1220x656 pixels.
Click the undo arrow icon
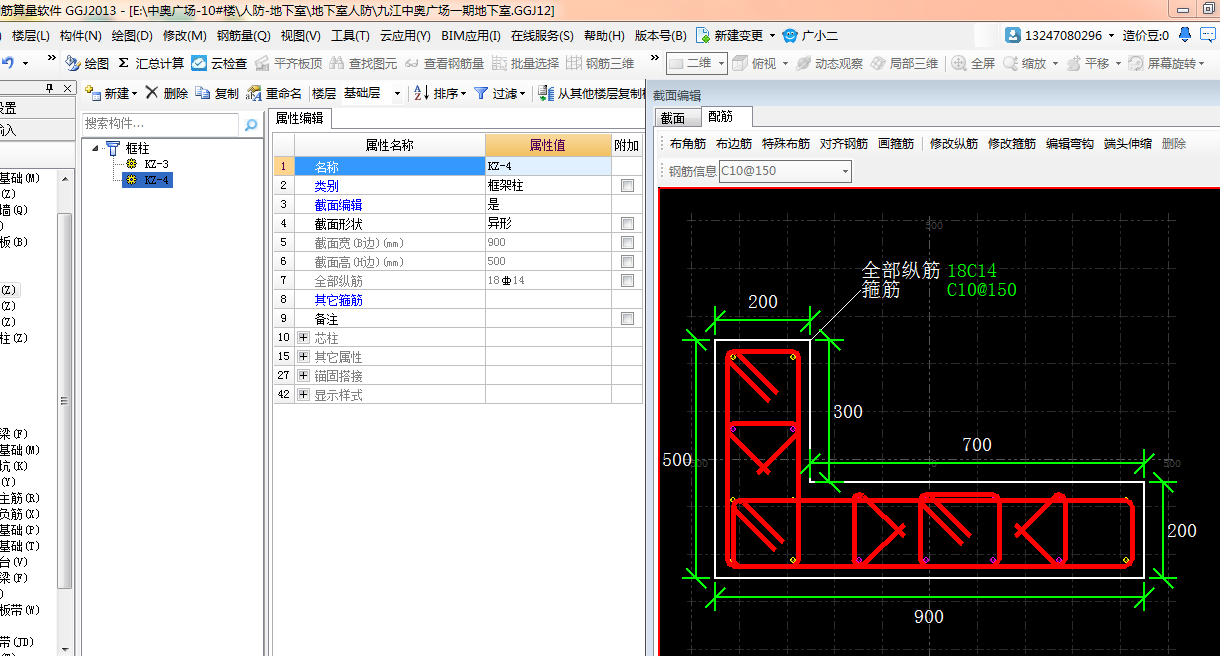coord(8,63)
